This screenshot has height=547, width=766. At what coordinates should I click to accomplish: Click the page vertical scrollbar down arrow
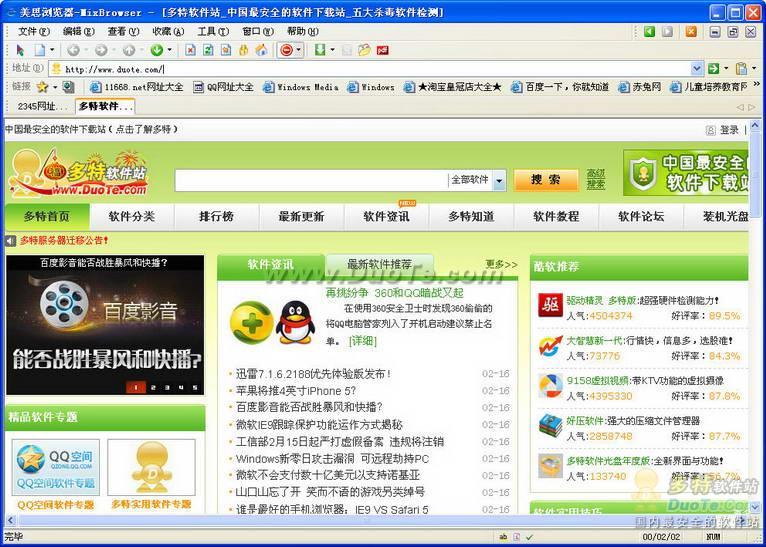pos(755,506)
